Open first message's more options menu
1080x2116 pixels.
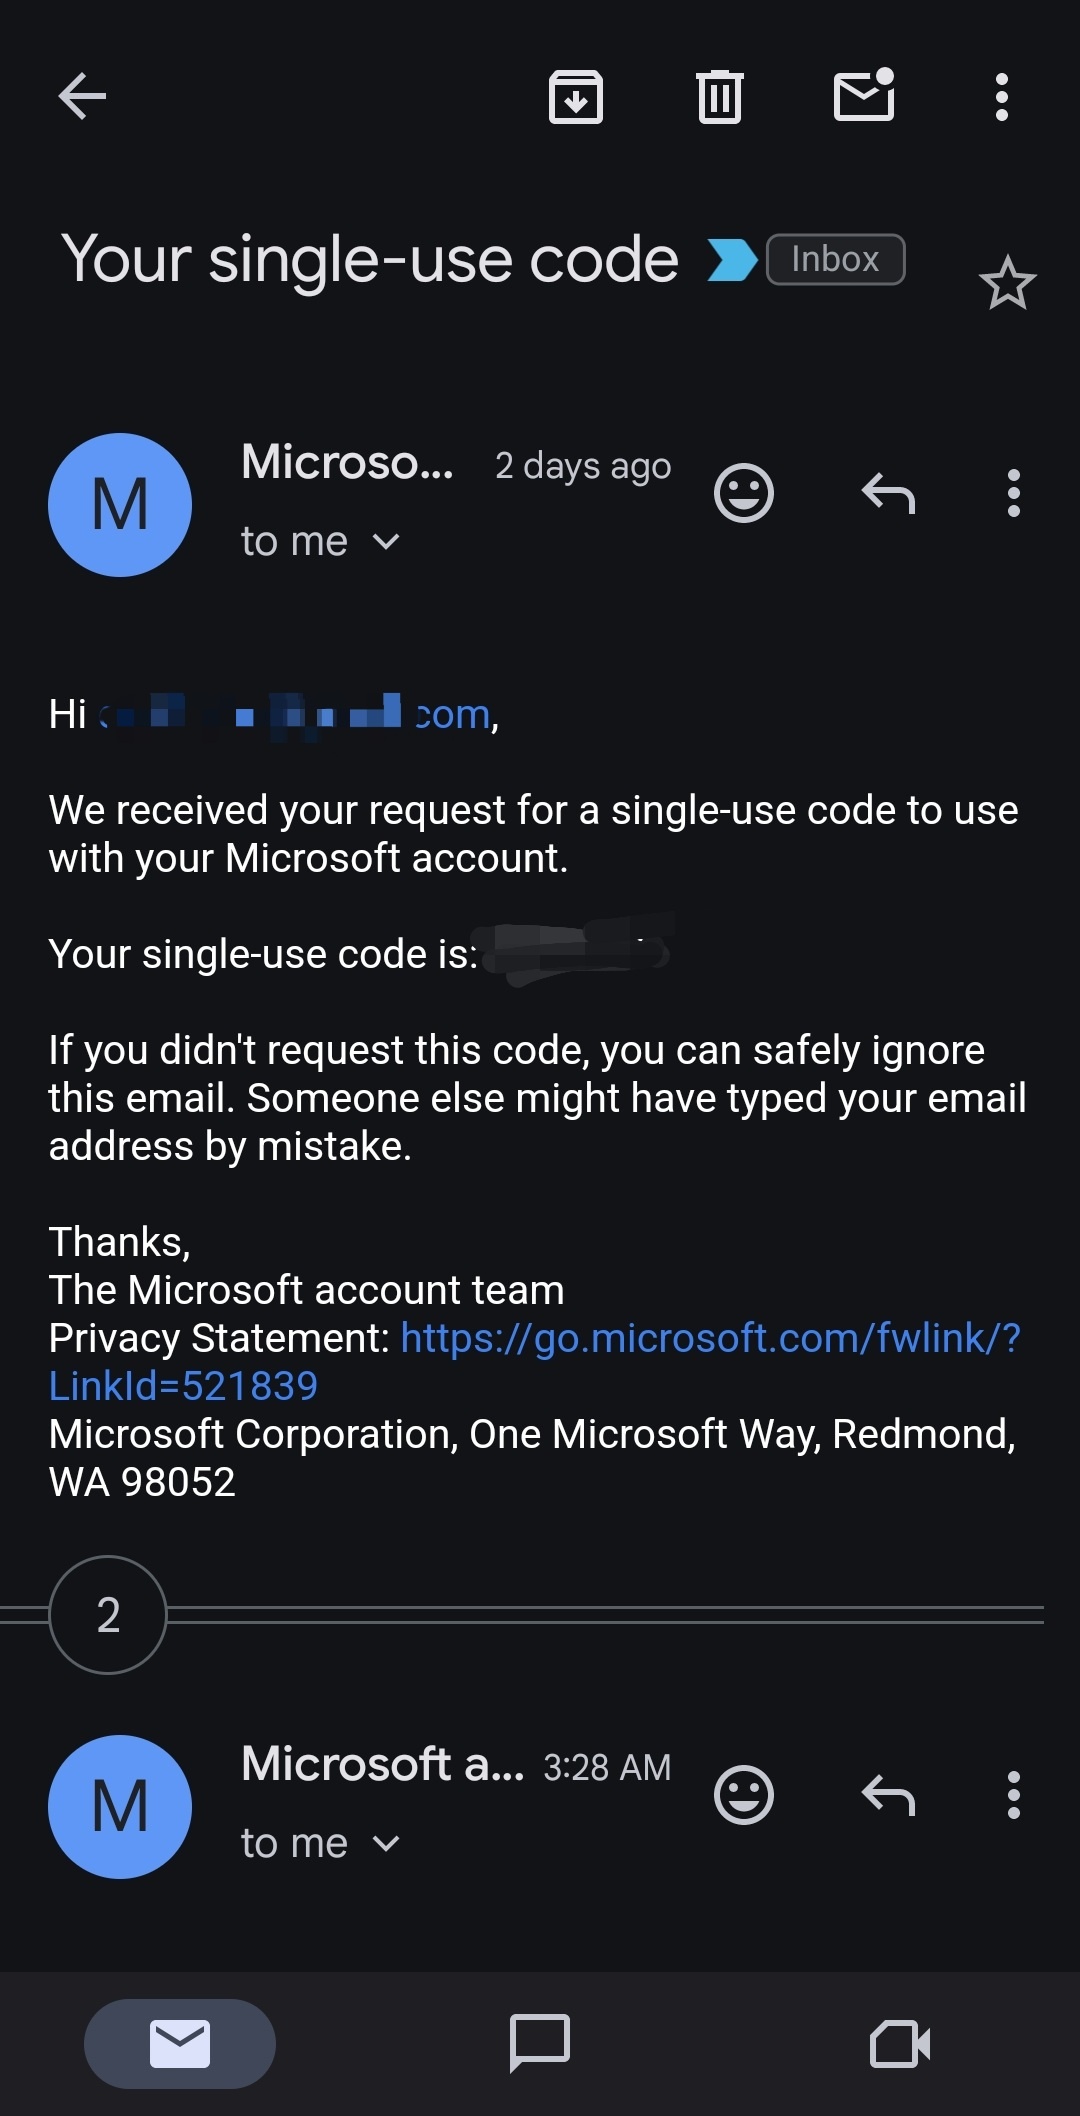(x=1013, y=493)
